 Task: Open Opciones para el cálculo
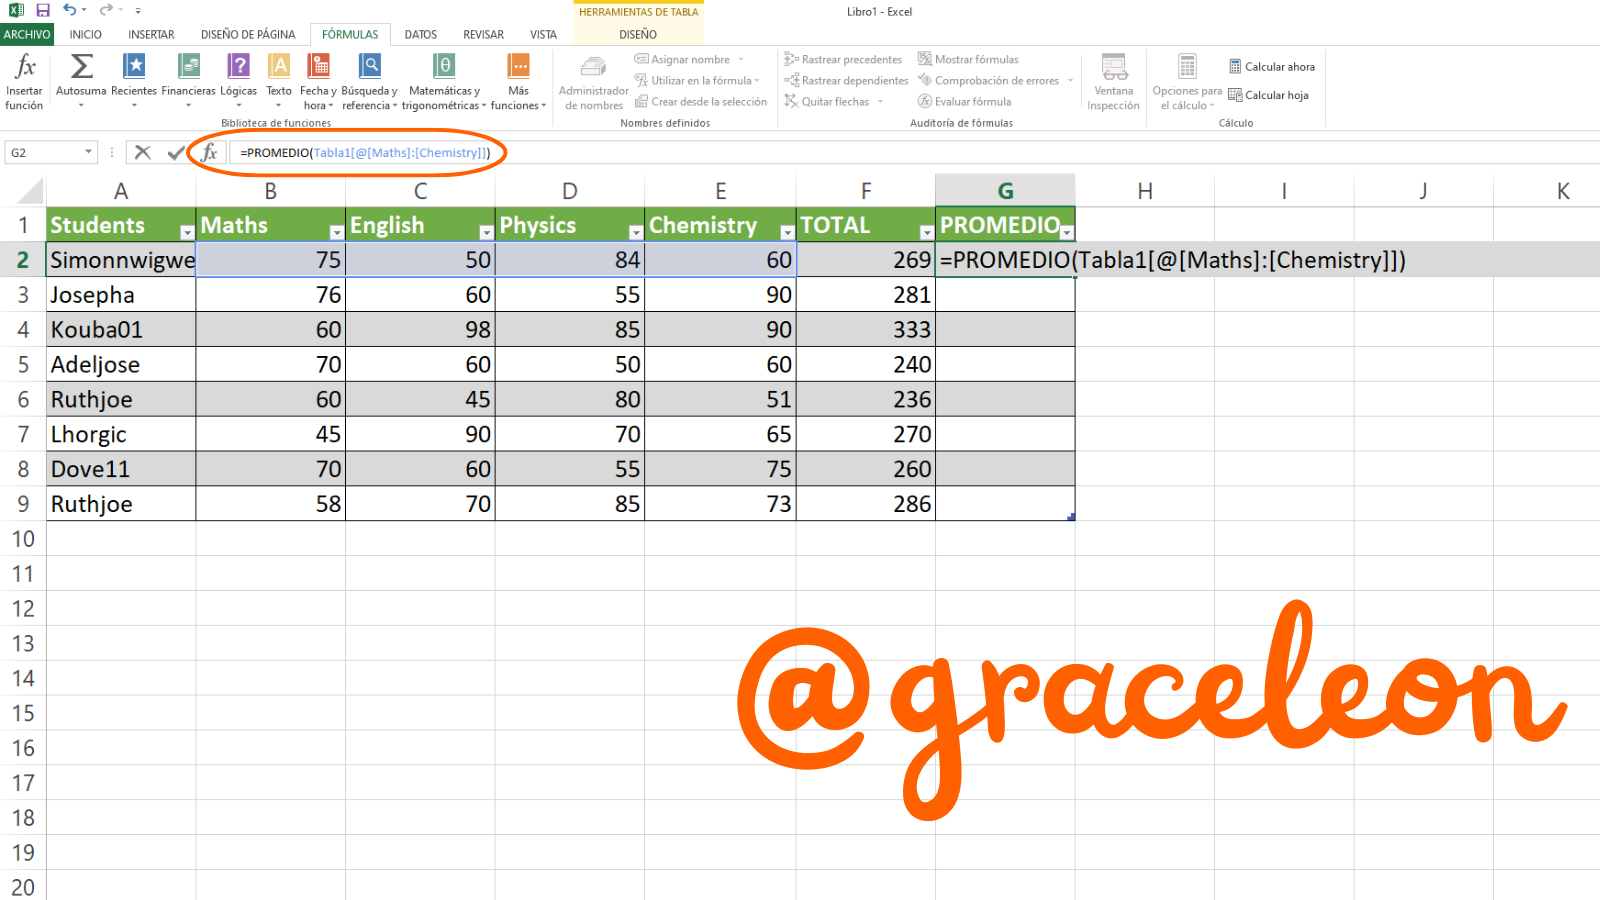pyautogui.click(x=1187, y=82)
